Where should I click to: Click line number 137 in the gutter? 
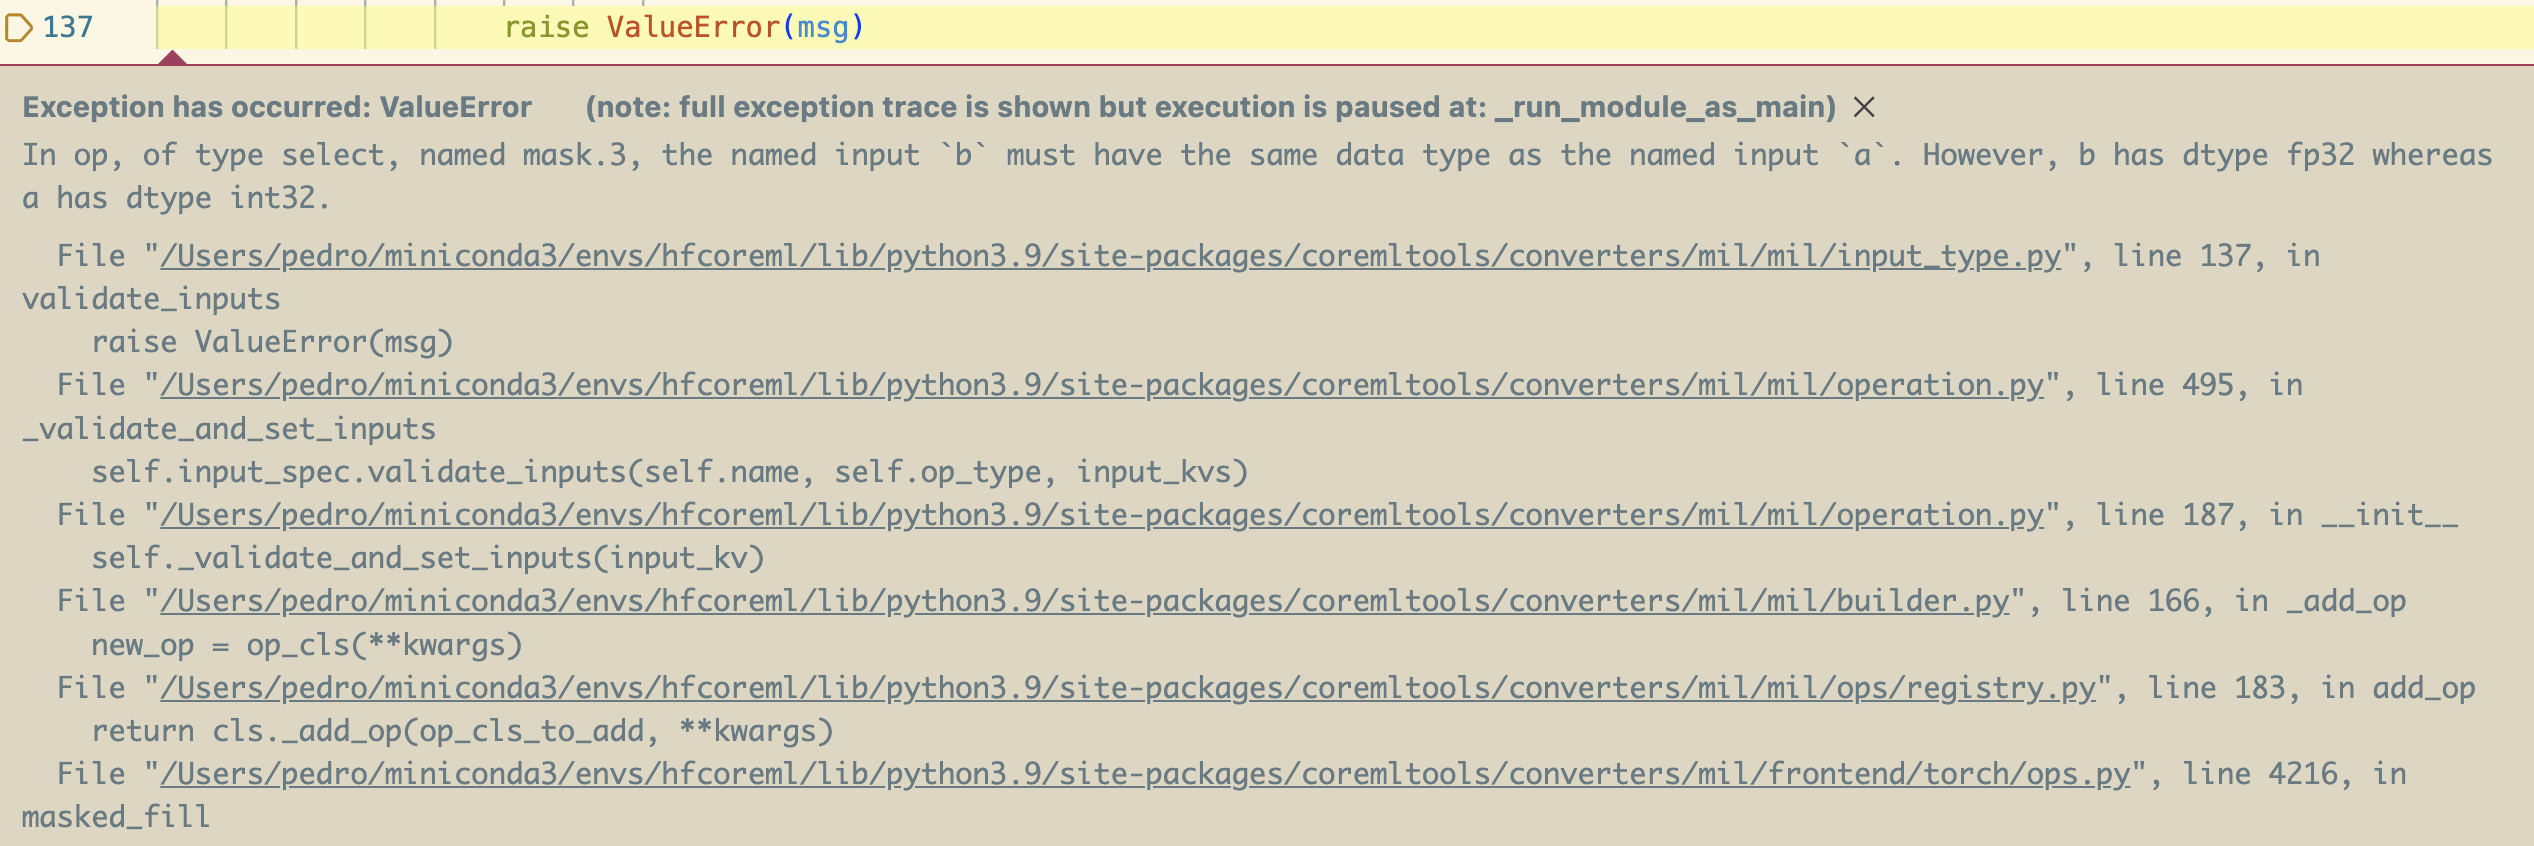click(x=68, y=27)
